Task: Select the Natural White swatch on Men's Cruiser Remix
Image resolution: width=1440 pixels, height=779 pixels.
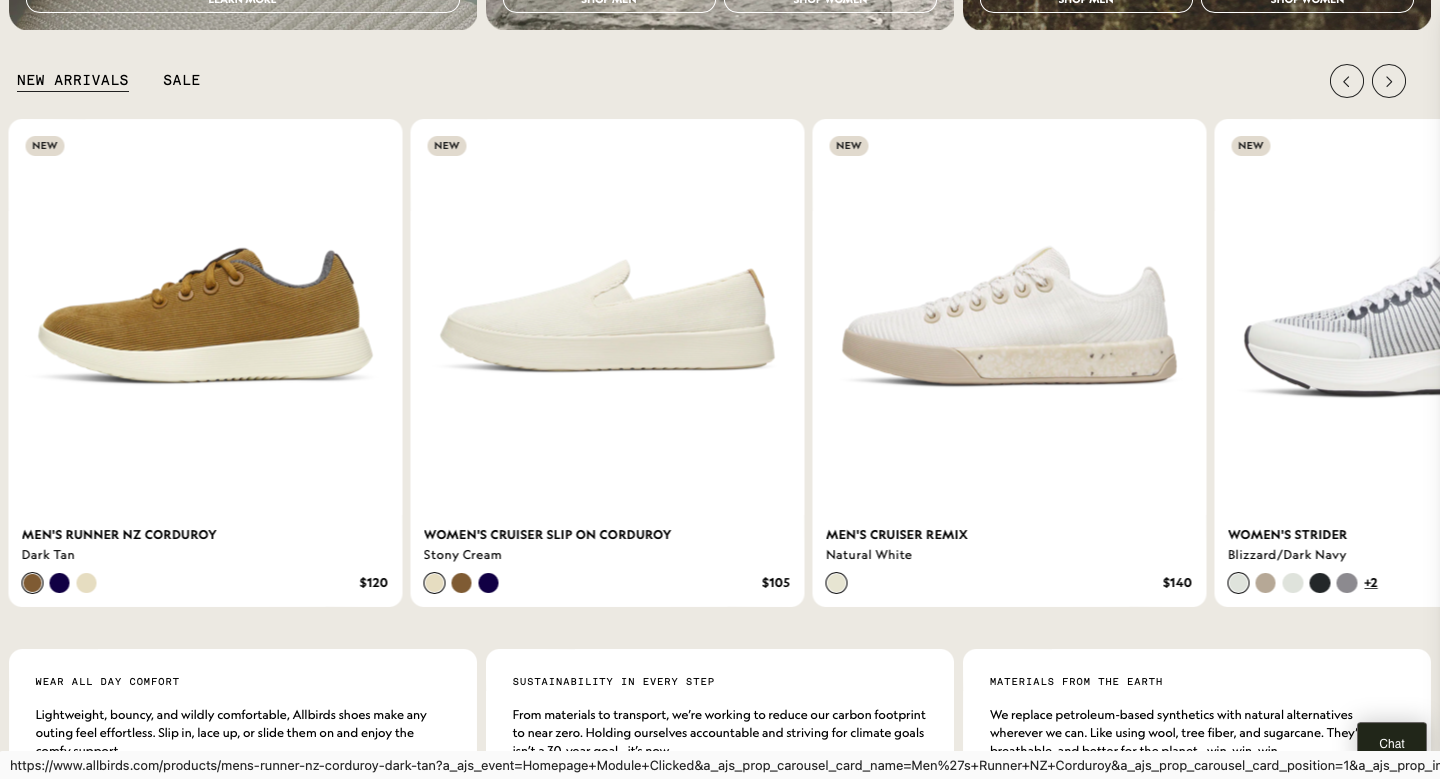Action: pyautogui.click(x=836, y=583)
